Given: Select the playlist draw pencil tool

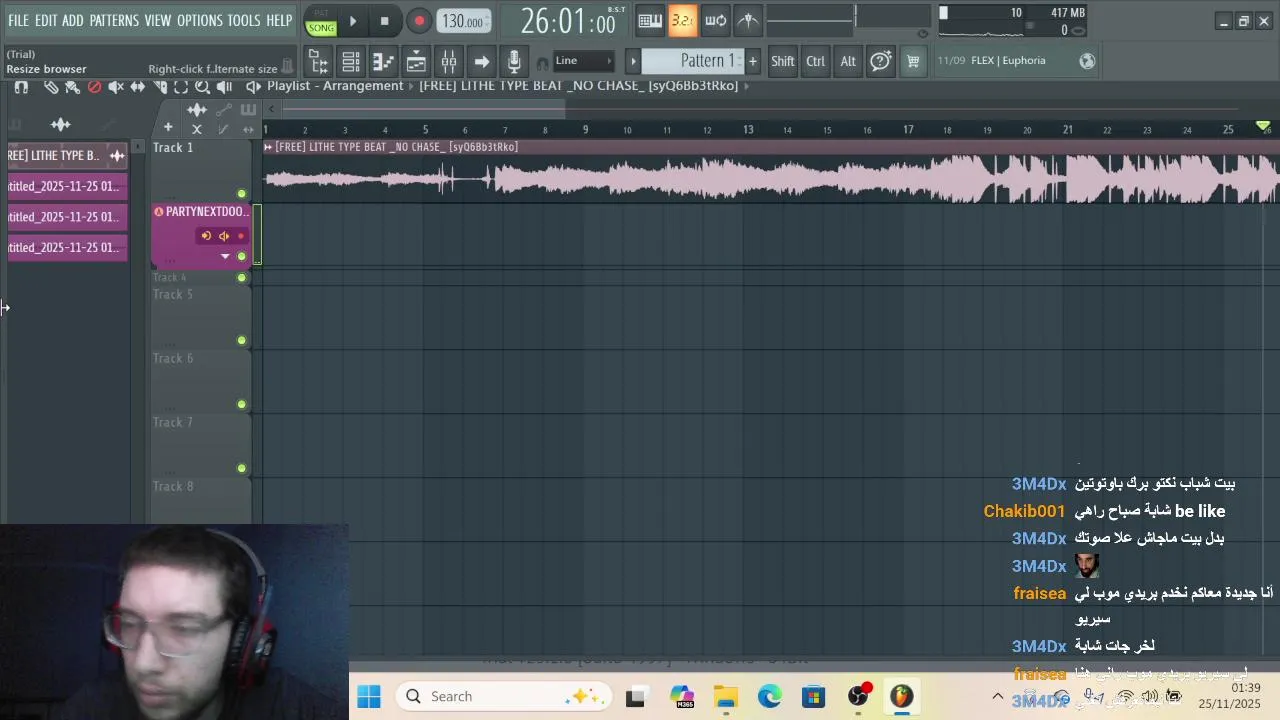Looking at the screenshot, I should 51,87.
